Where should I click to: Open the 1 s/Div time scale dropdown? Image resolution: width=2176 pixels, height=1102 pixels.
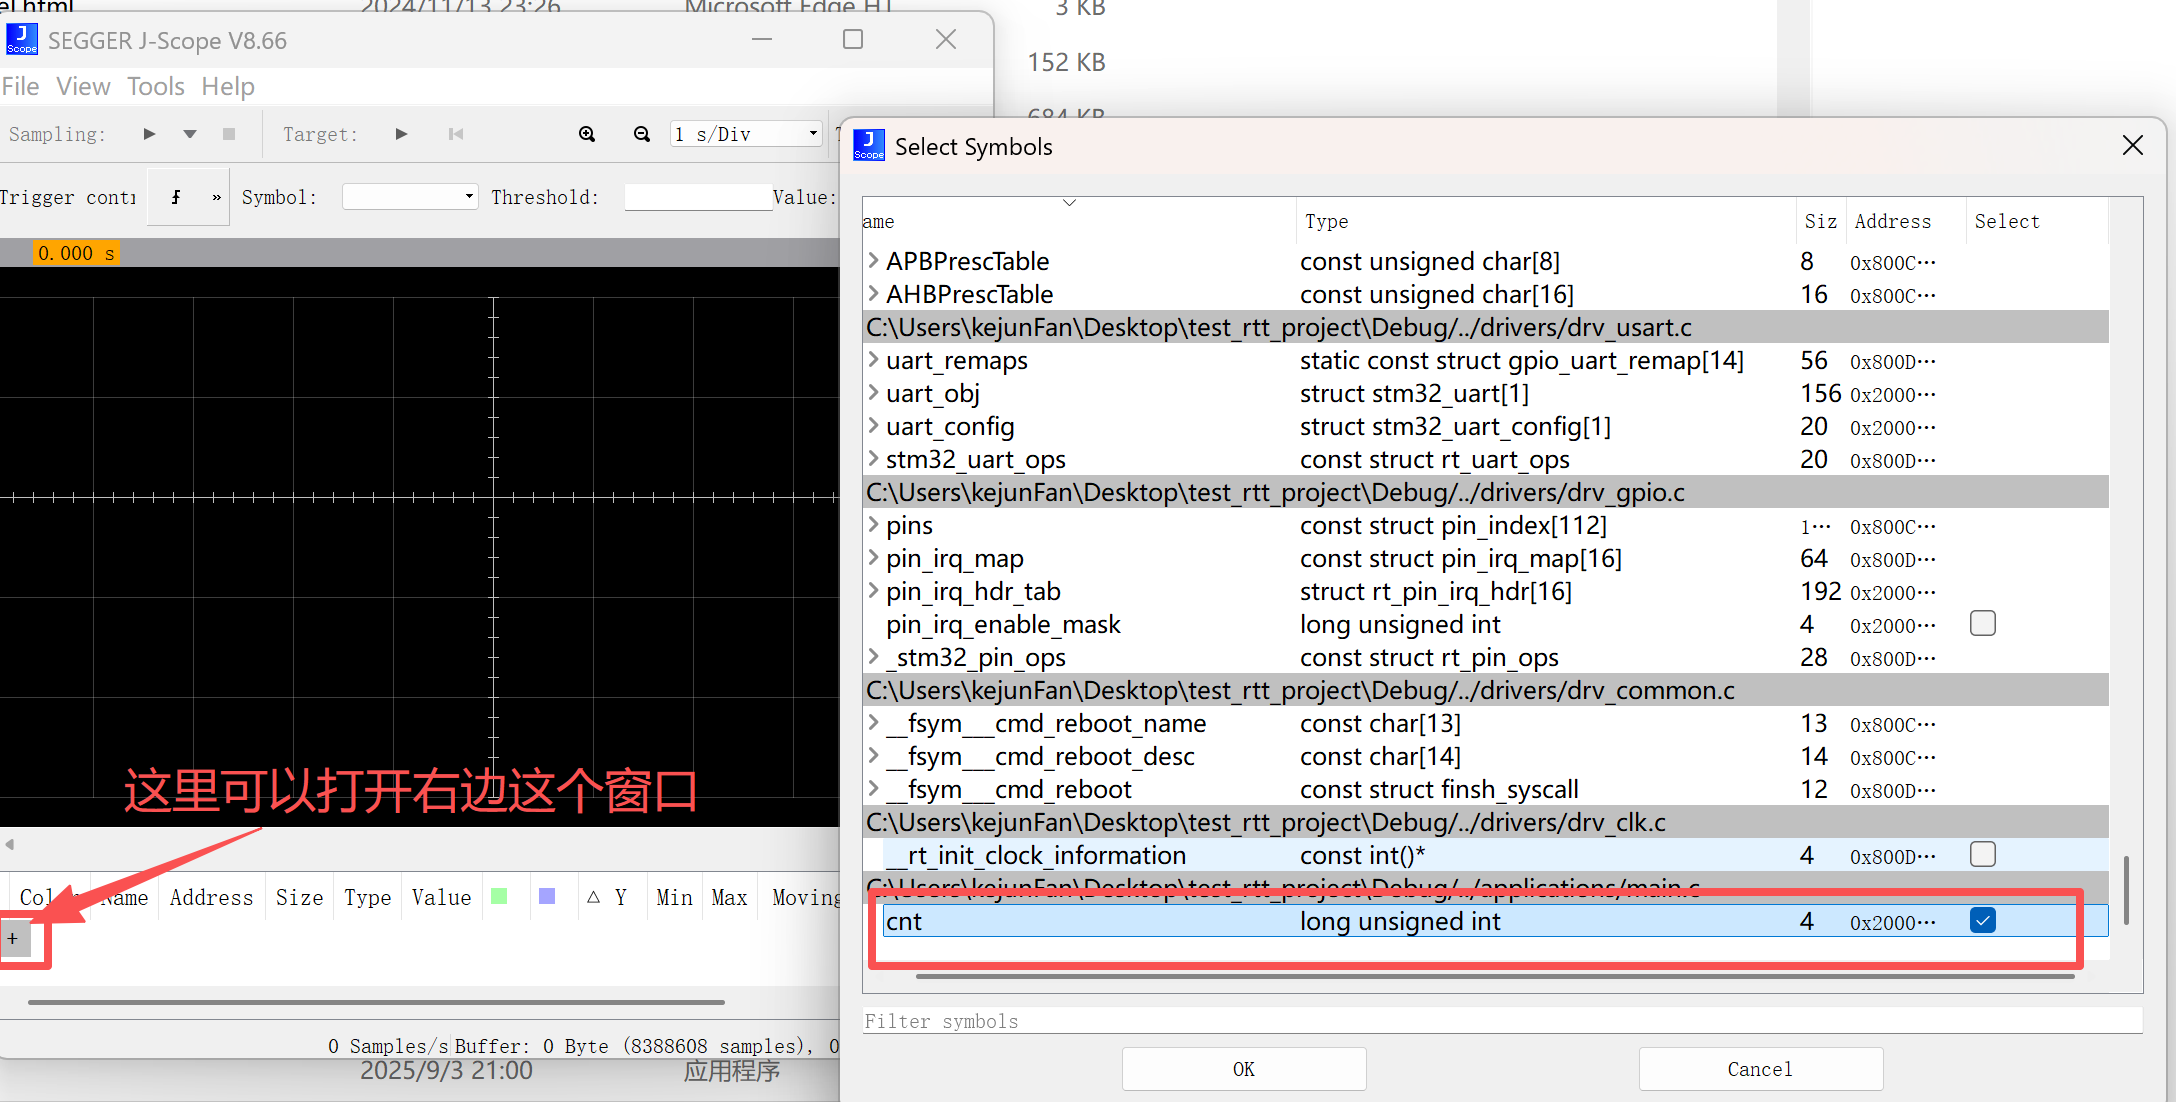pos(746,134)
